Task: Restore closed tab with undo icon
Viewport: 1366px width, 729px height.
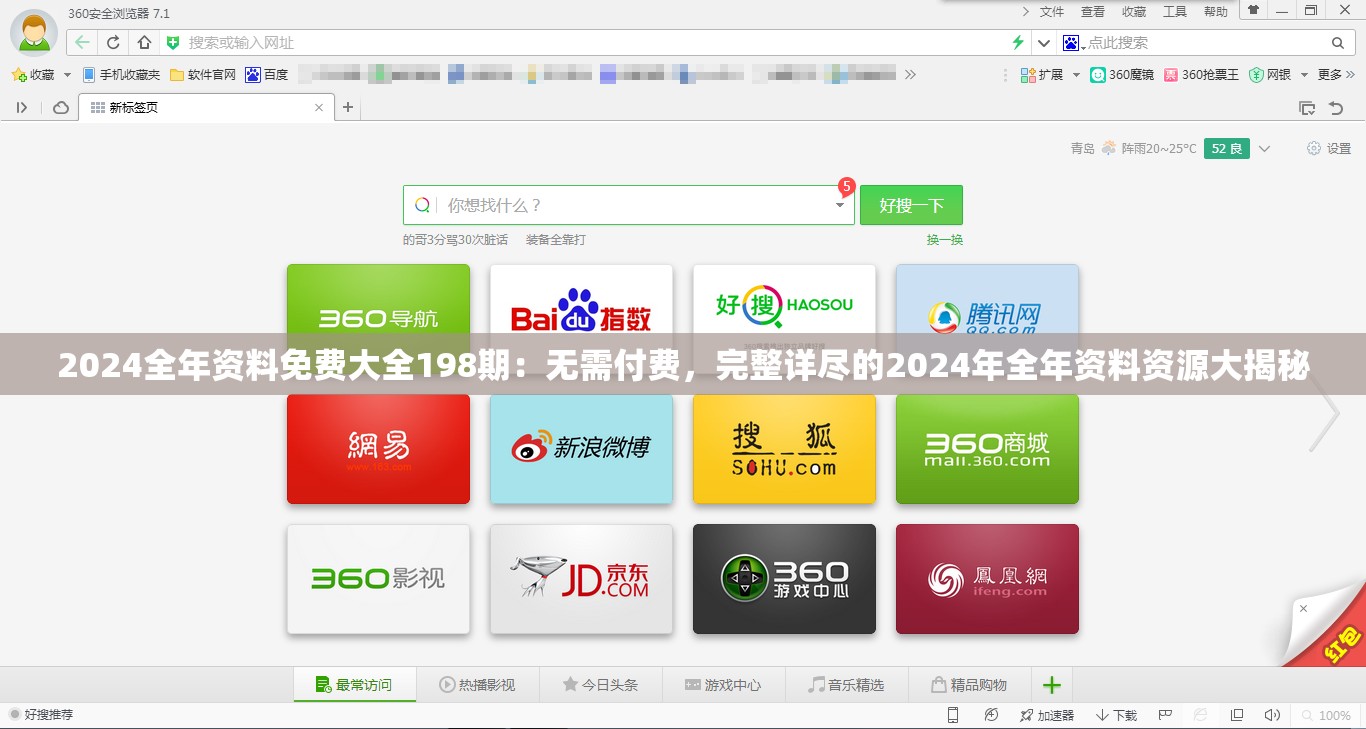Action: point(1336,107)
